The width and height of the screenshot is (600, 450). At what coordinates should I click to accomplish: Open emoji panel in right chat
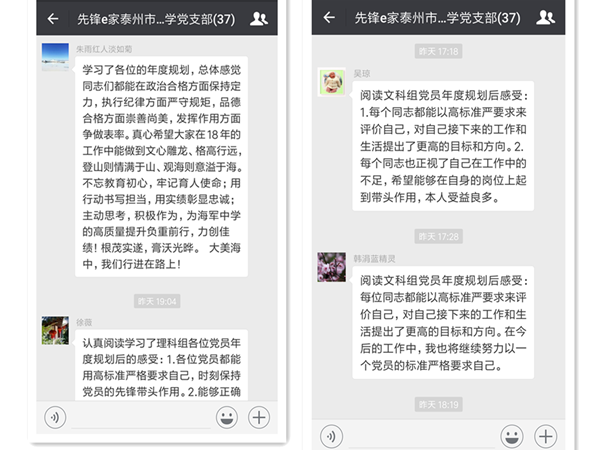512,436
